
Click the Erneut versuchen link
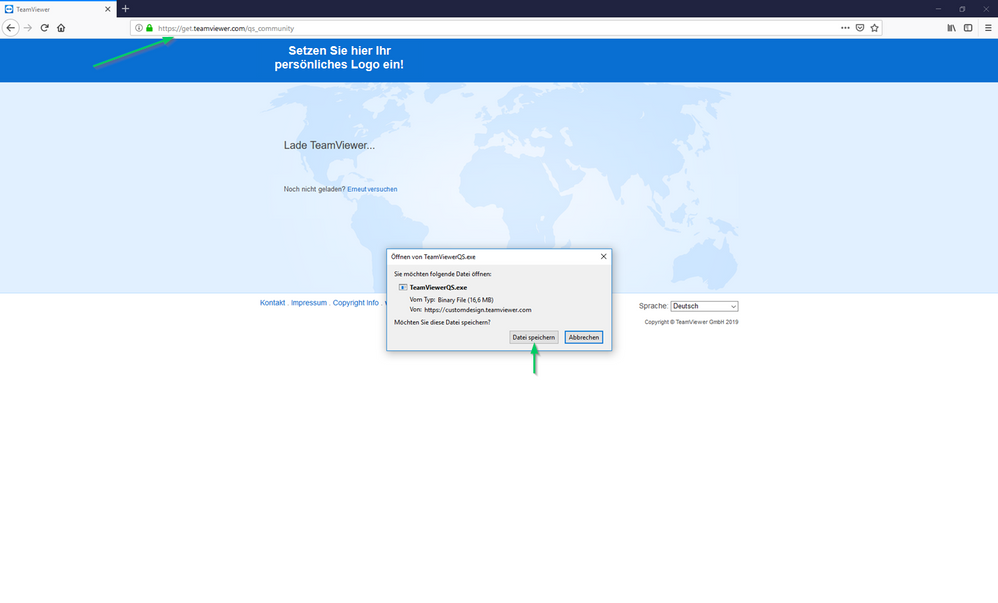coord(372,189)
